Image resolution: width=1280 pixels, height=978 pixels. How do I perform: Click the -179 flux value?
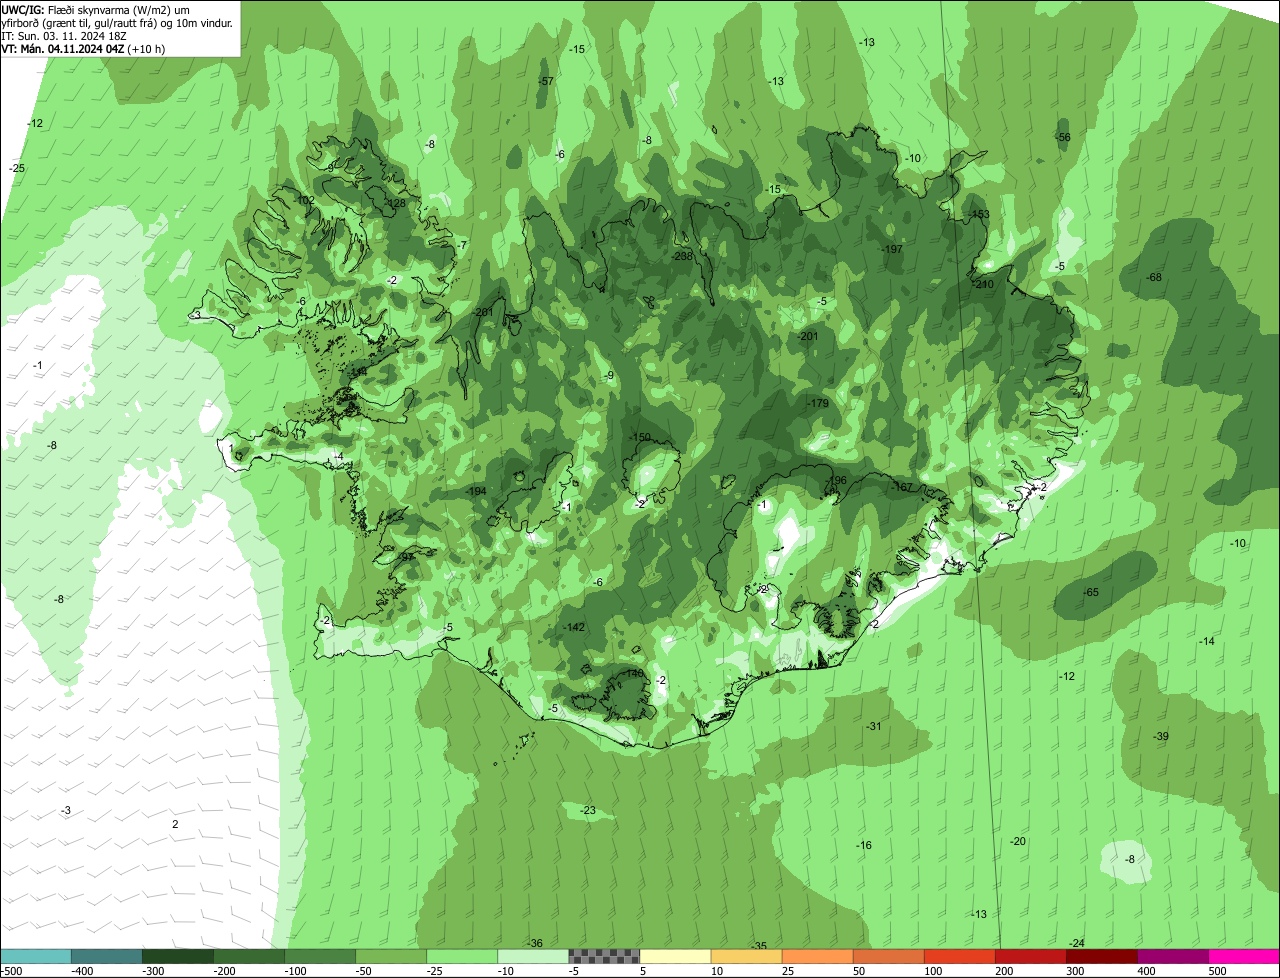818,403
